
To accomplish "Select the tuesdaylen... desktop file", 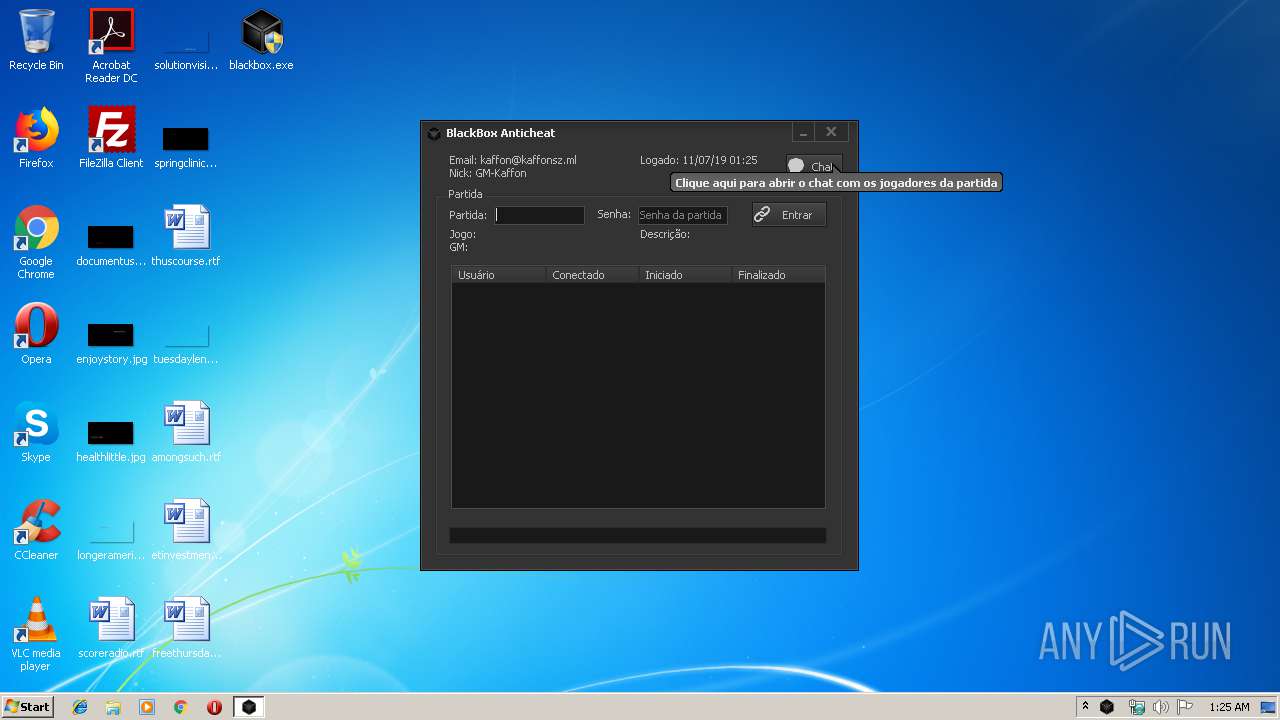I will coord(186,343).
